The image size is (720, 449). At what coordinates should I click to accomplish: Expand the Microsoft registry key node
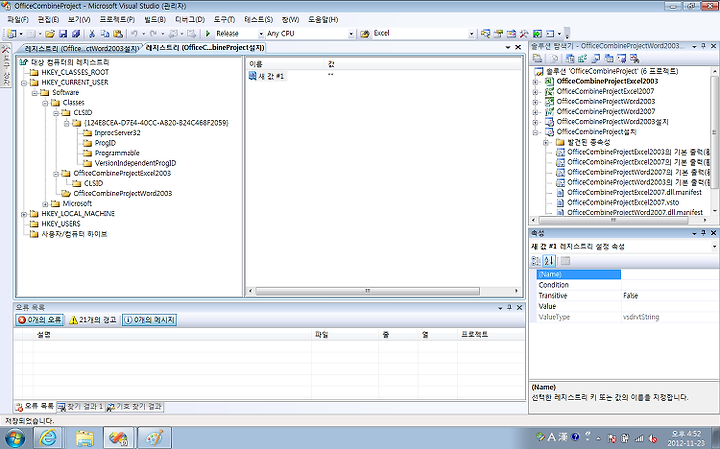pyautogui.click(x=45, y=204)
